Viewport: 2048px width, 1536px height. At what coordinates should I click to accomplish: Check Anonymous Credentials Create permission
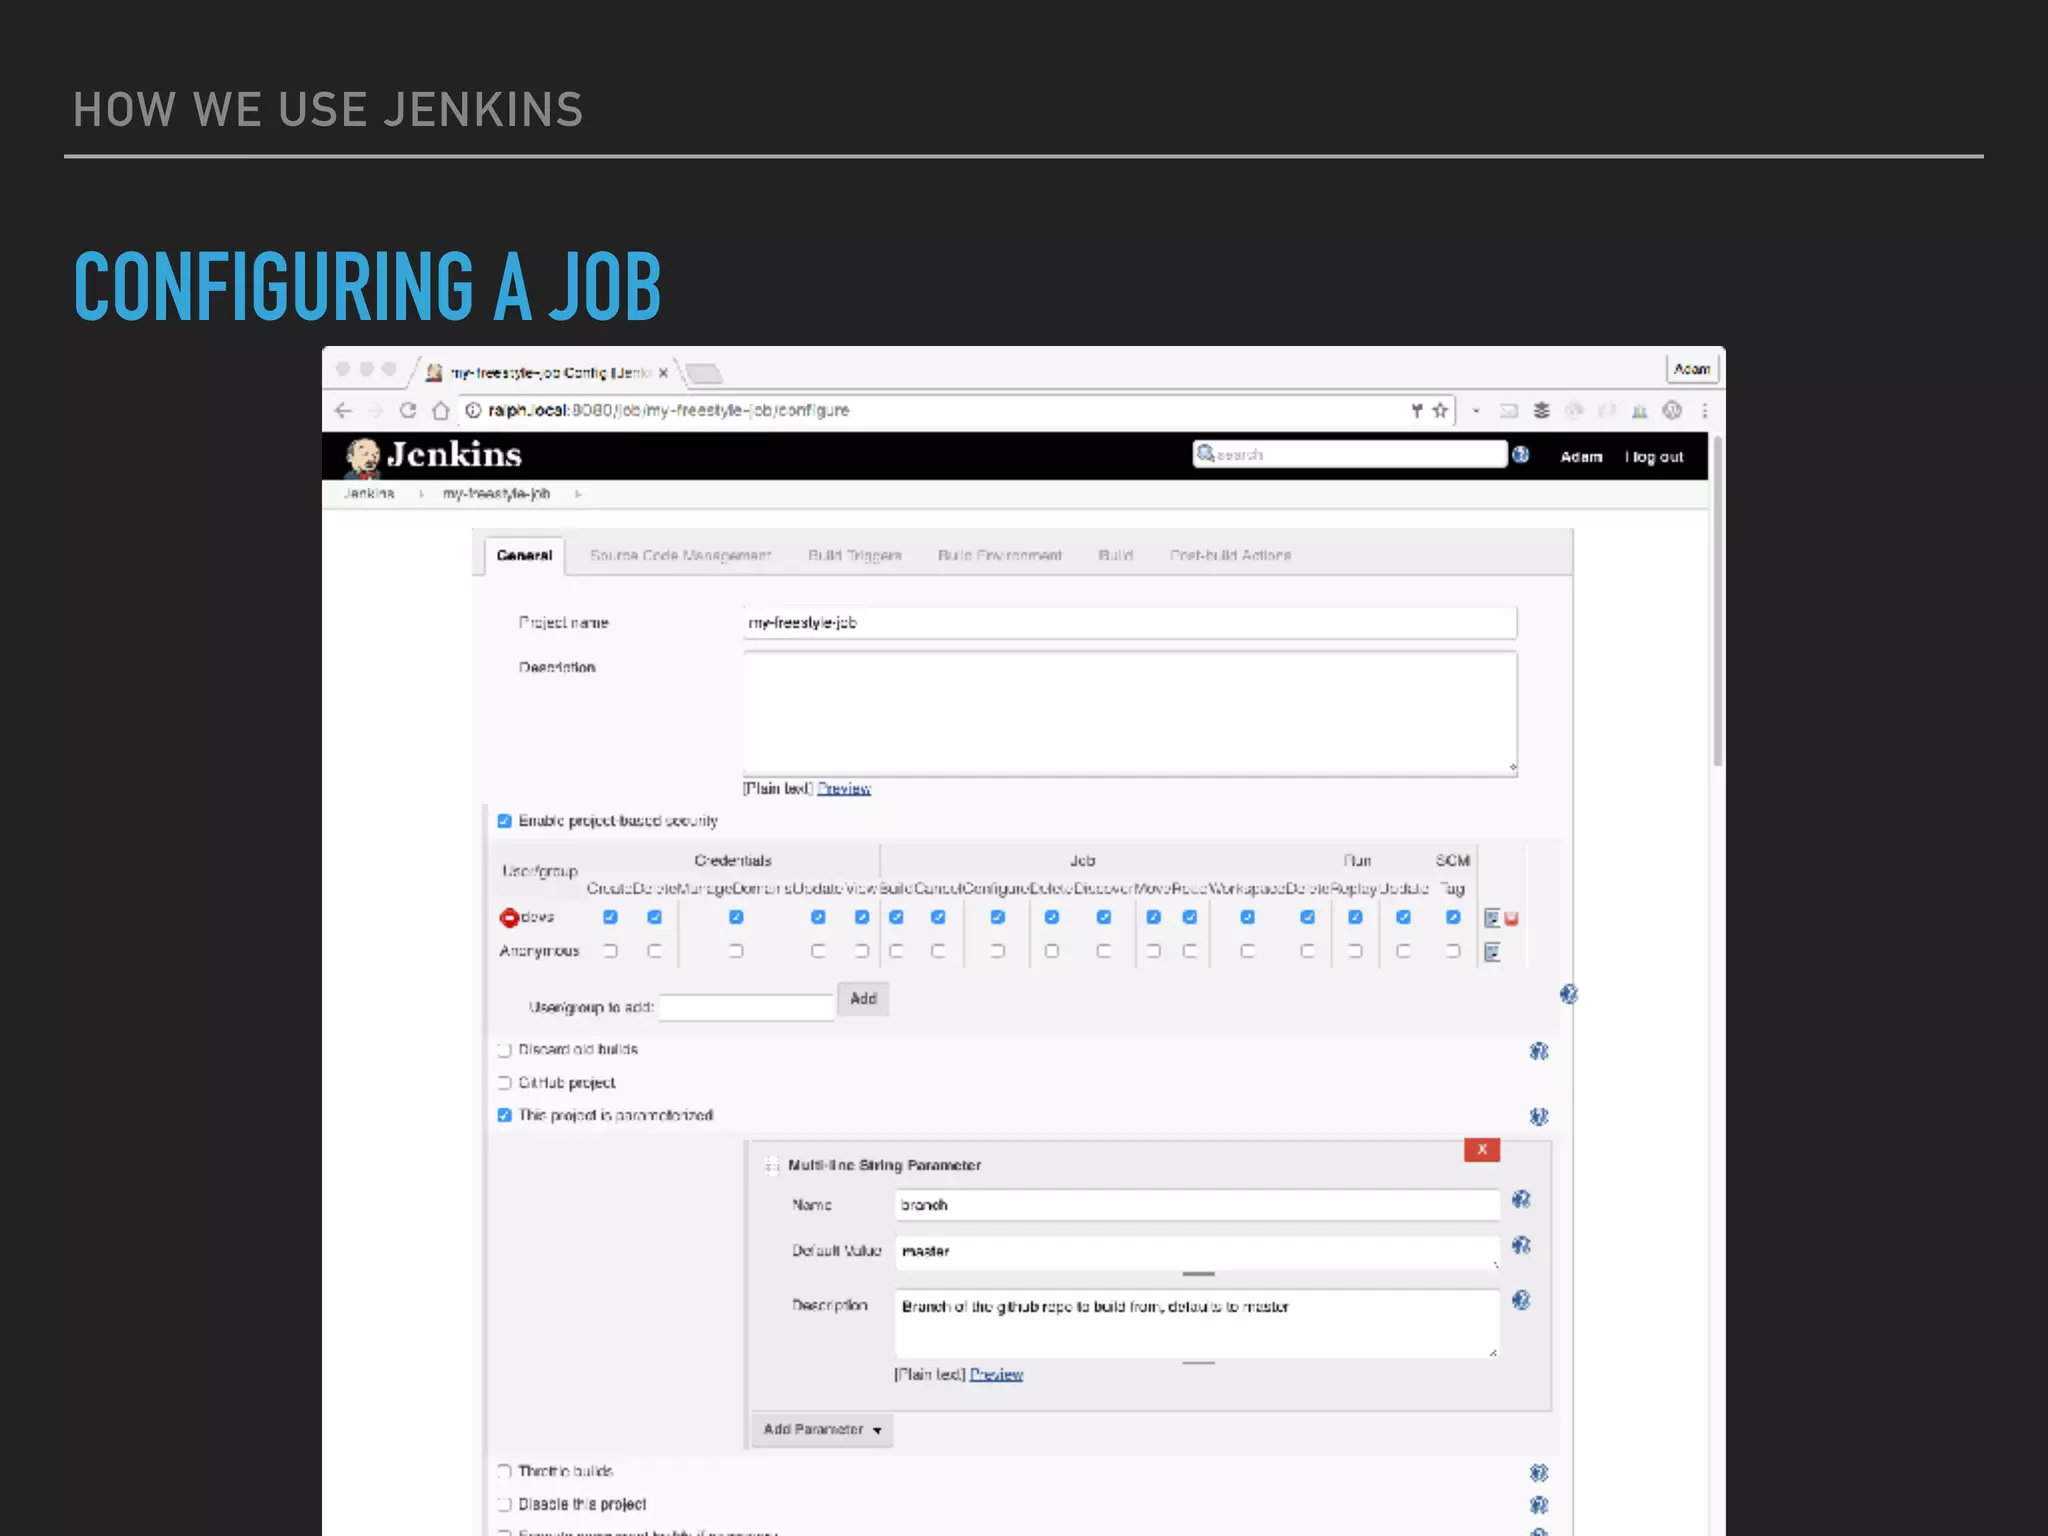point(610,951)
